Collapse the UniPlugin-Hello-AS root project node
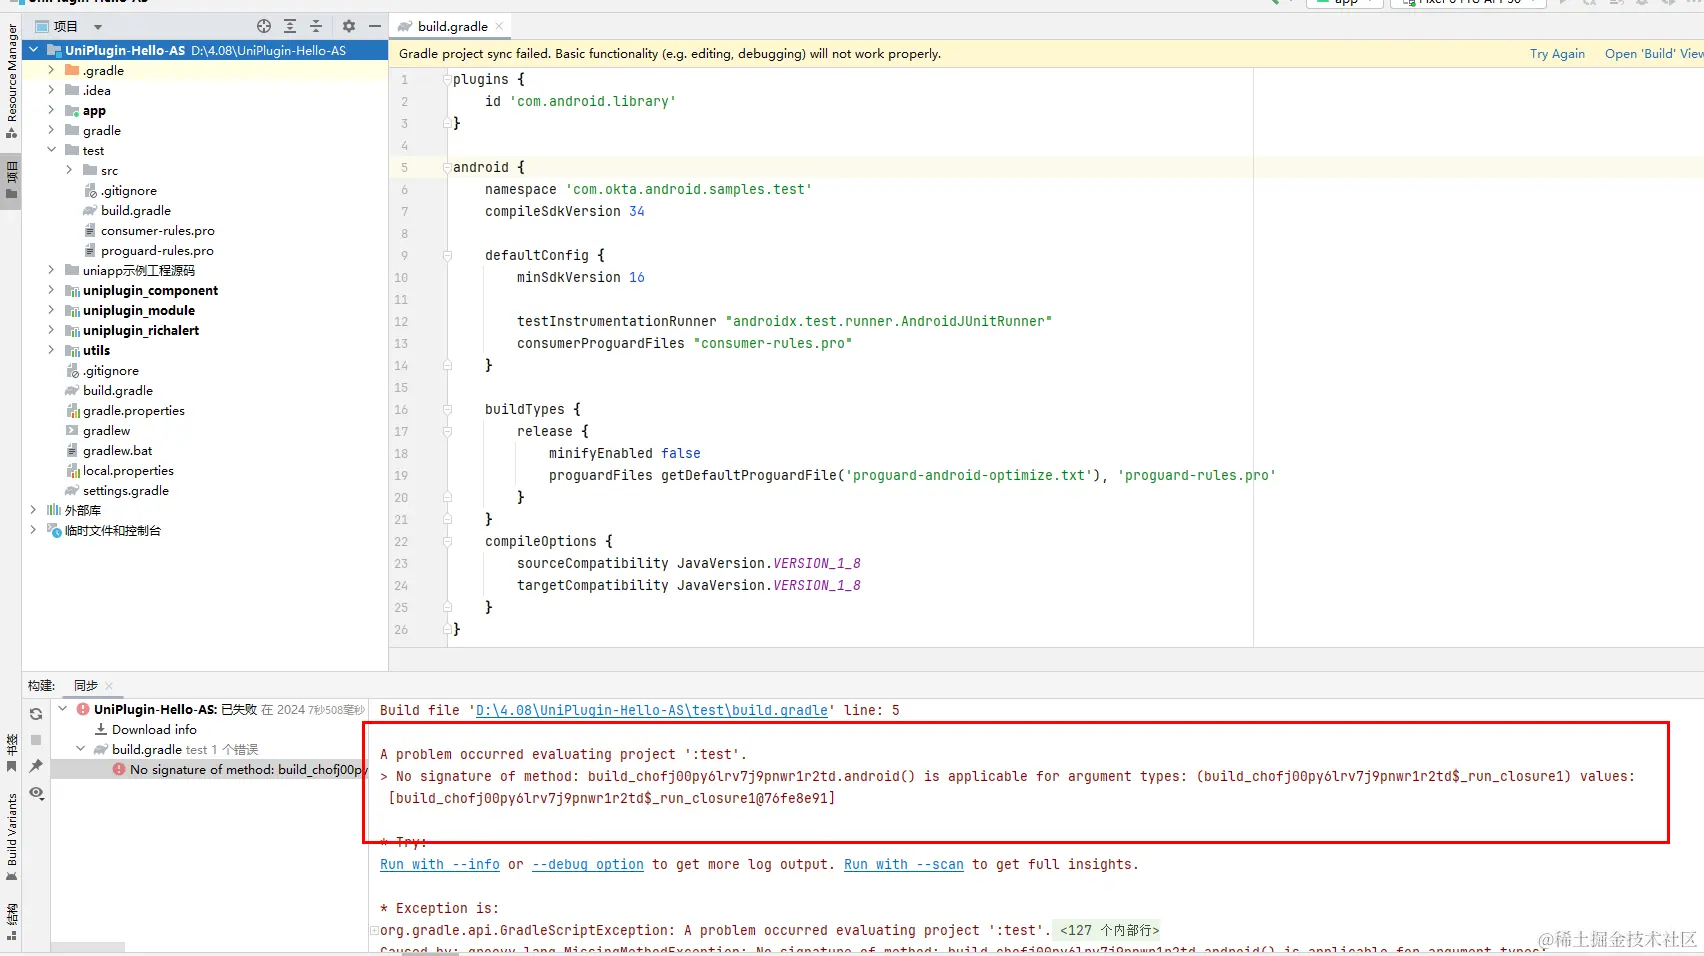1704x956 pixels. click(x=33, y=50)
